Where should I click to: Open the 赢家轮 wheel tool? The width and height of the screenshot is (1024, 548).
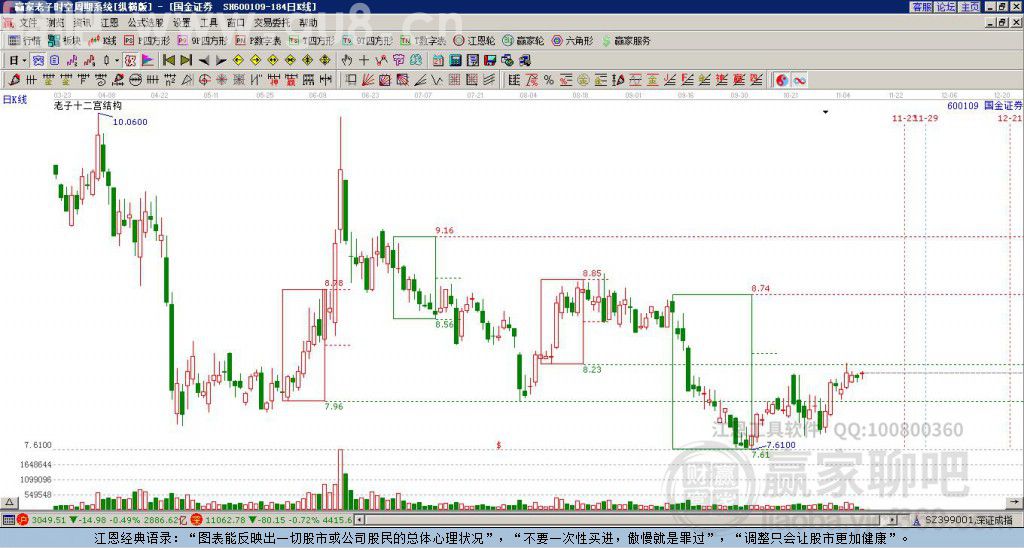click(523, 40)
